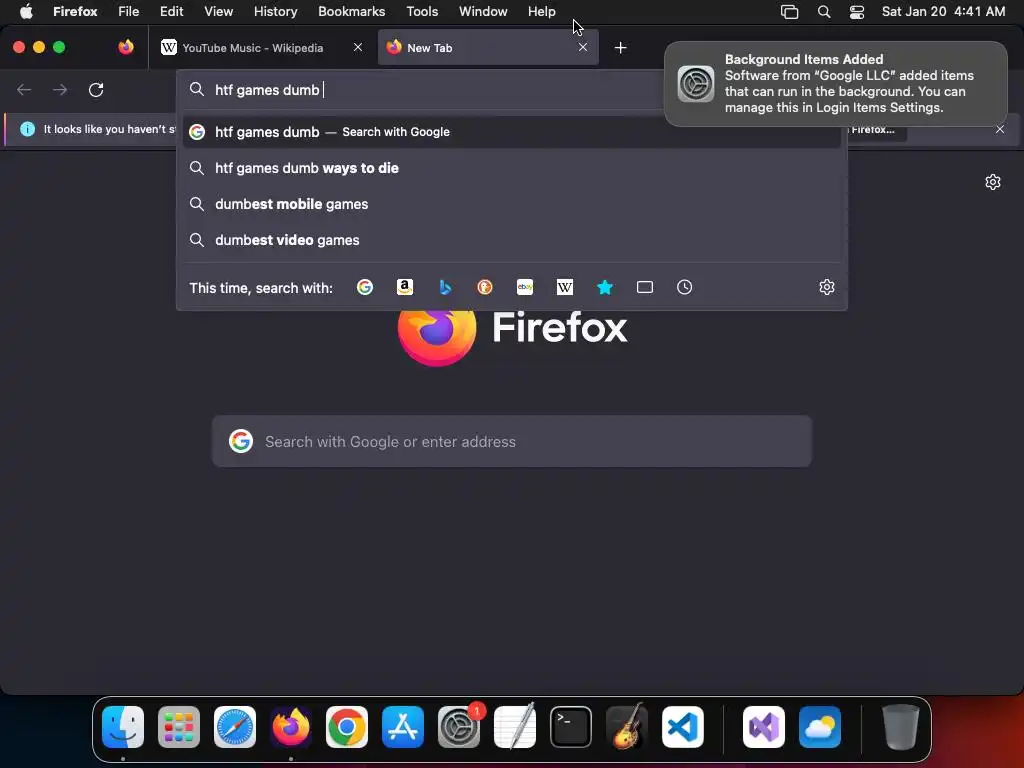1024x768 pixels.
Task: Open the Help menu
Action: coord(541,11)
